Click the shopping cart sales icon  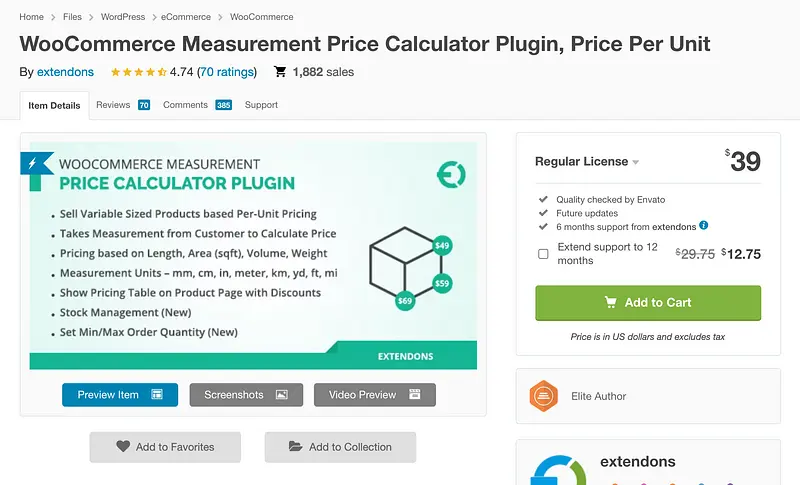pyautogui.click(x=280, y=72)
